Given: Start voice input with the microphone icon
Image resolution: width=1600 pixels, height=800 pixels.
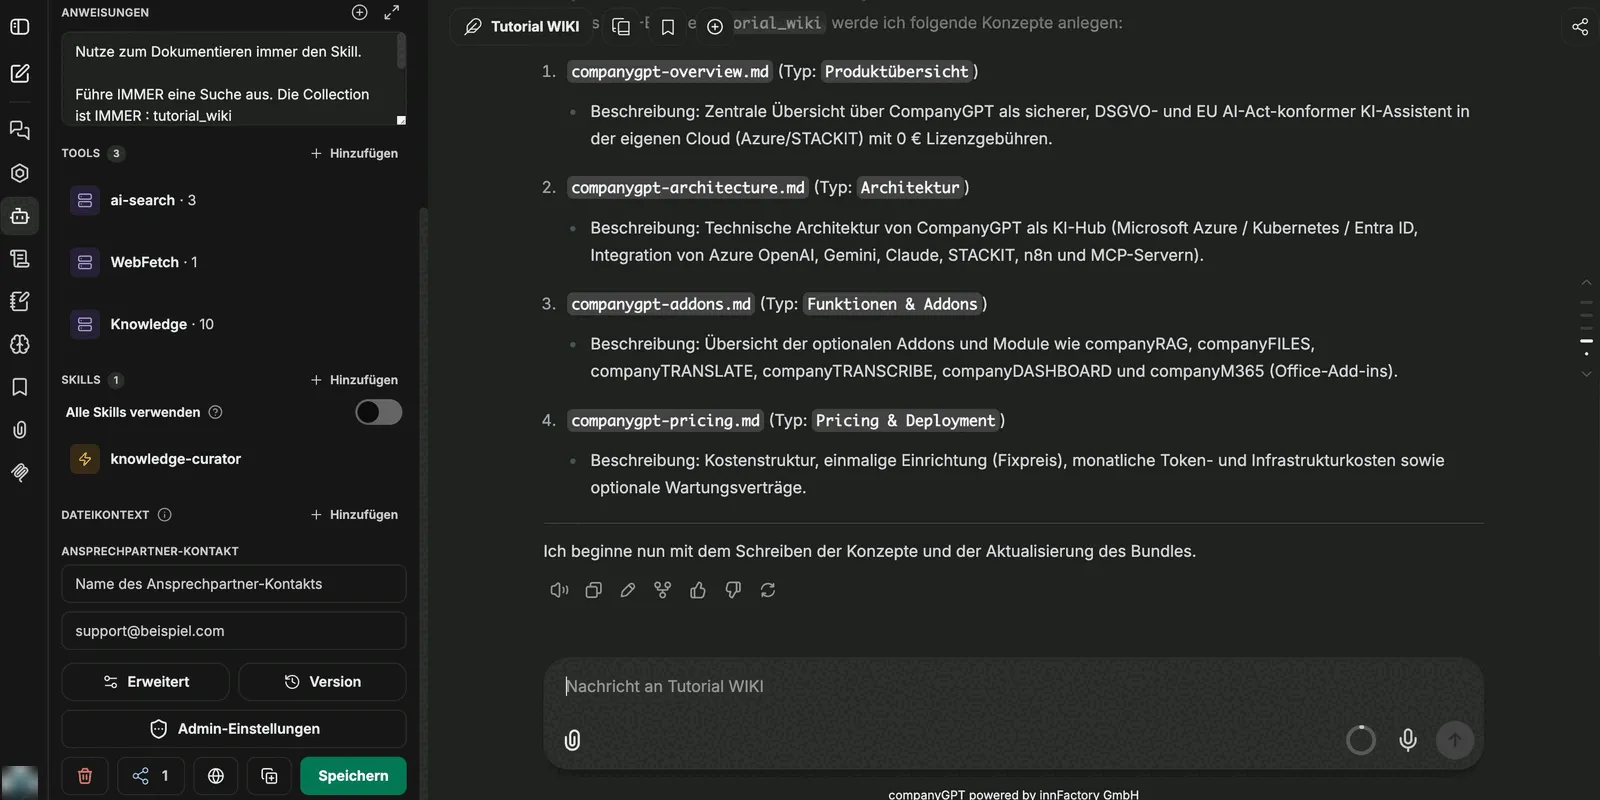Looking at the screenshot, I should click(x=1408, y=740).
